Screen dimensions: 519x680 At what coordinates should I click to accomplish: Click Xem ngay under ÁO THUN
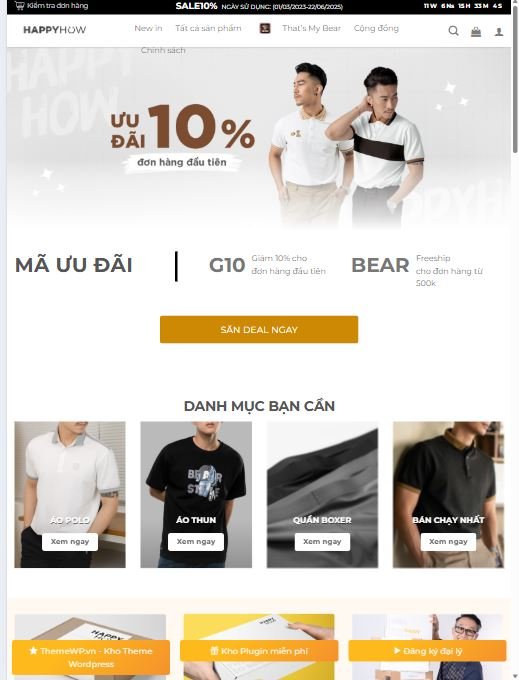pyautogui.click(x=196, y=542)
